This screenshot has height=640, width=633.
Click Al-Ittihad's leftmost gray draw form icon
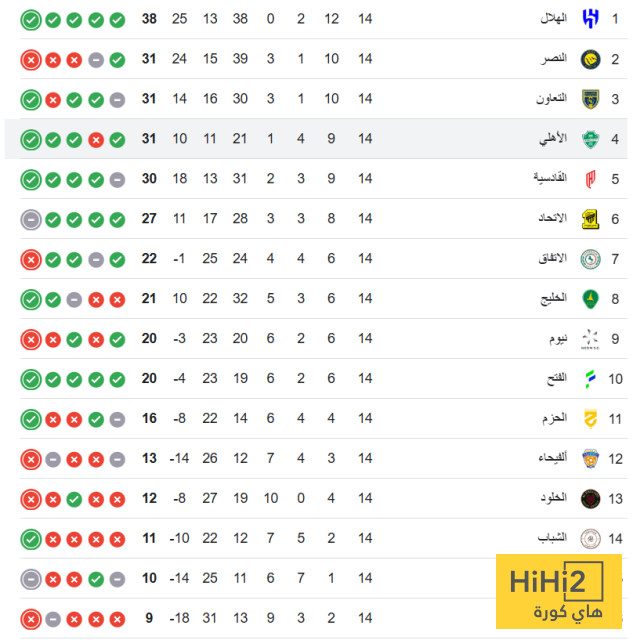pos(30,219)
